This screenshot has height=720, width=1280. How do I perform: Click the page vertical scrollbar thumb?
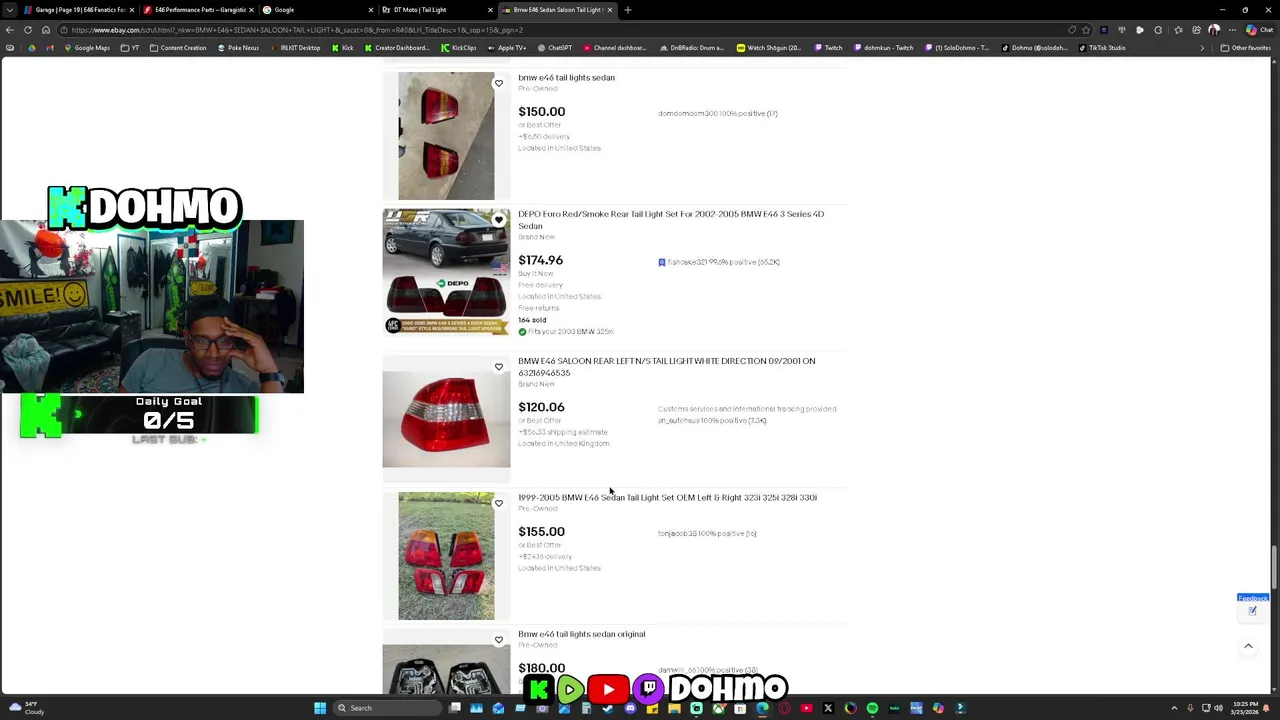point(1274,568)
